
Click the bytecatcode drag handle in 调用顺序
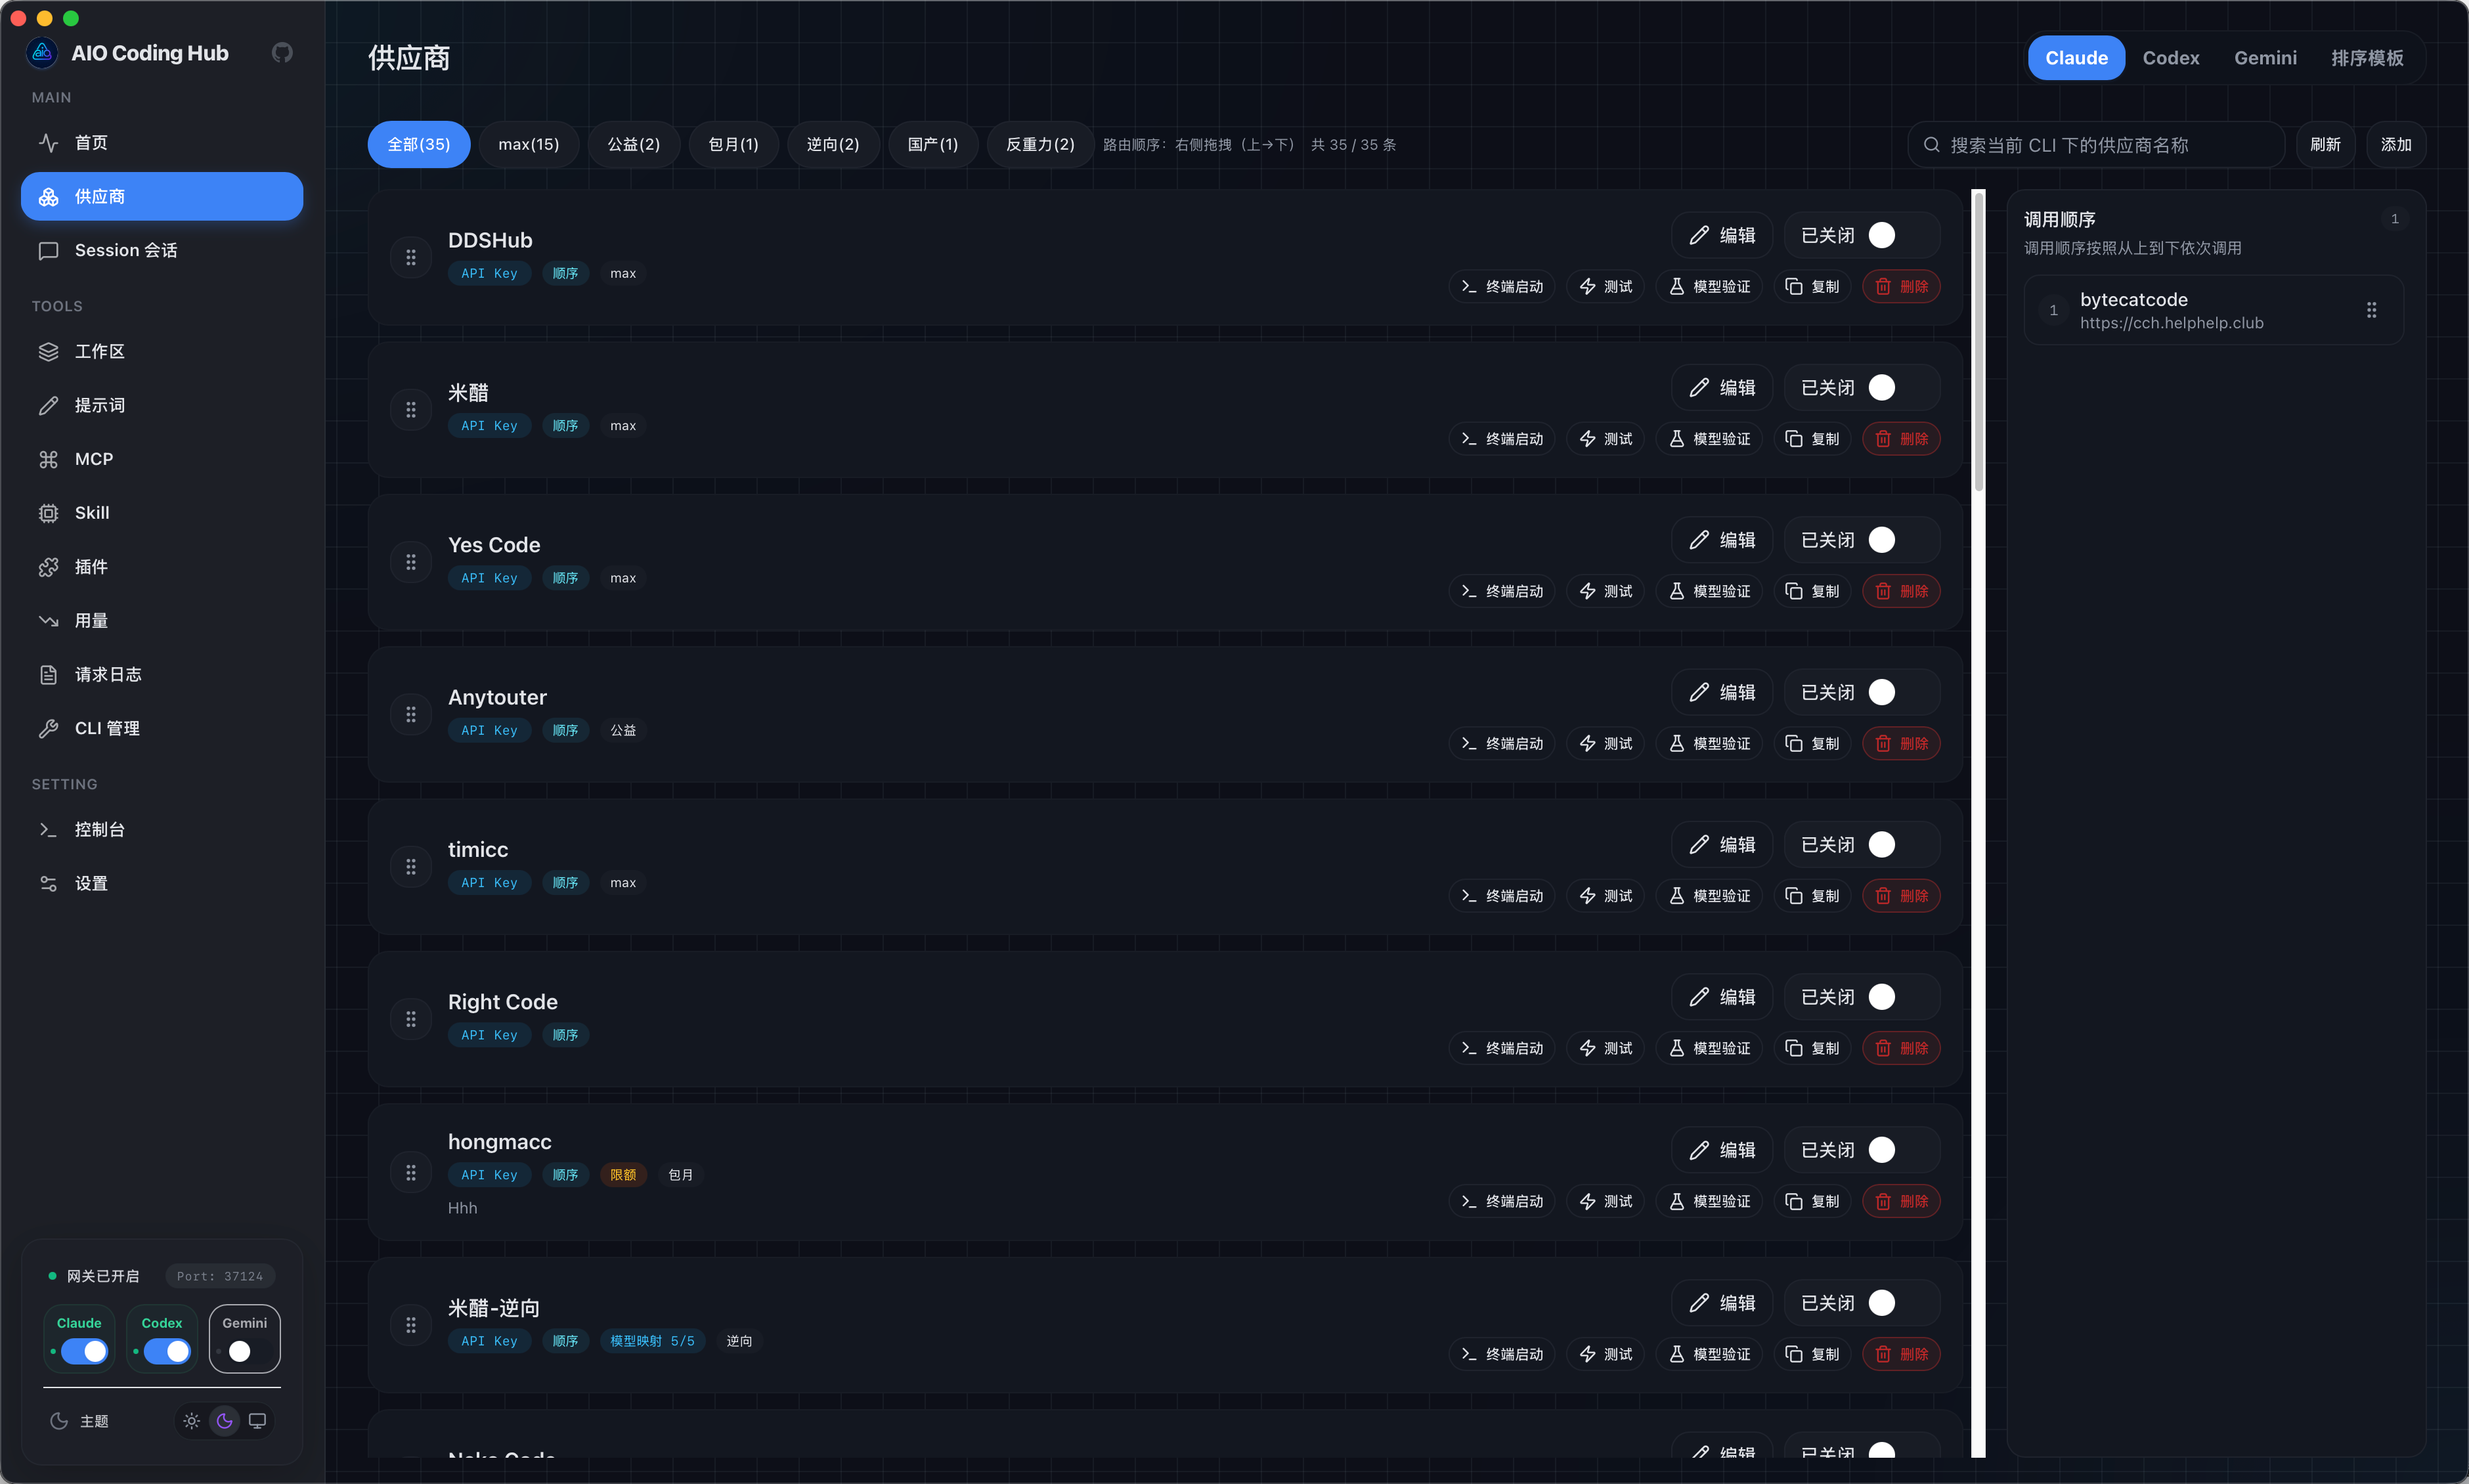(2371, 310)
